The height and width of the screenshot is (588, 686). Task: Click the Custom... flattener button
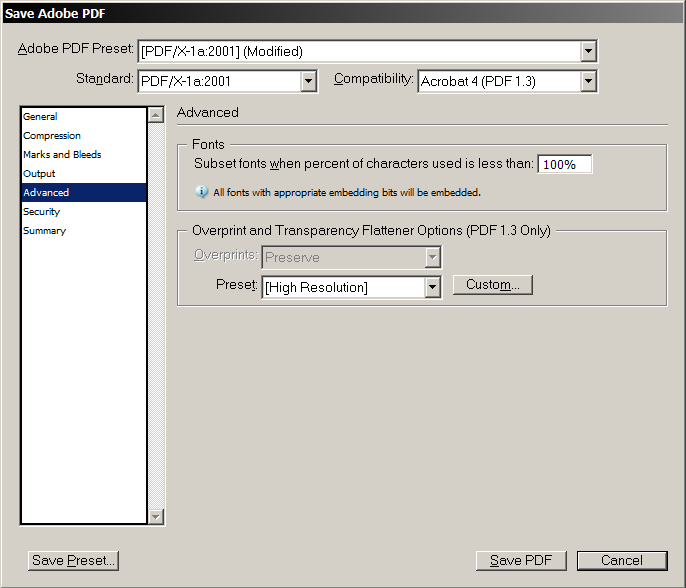pos(493,285)
